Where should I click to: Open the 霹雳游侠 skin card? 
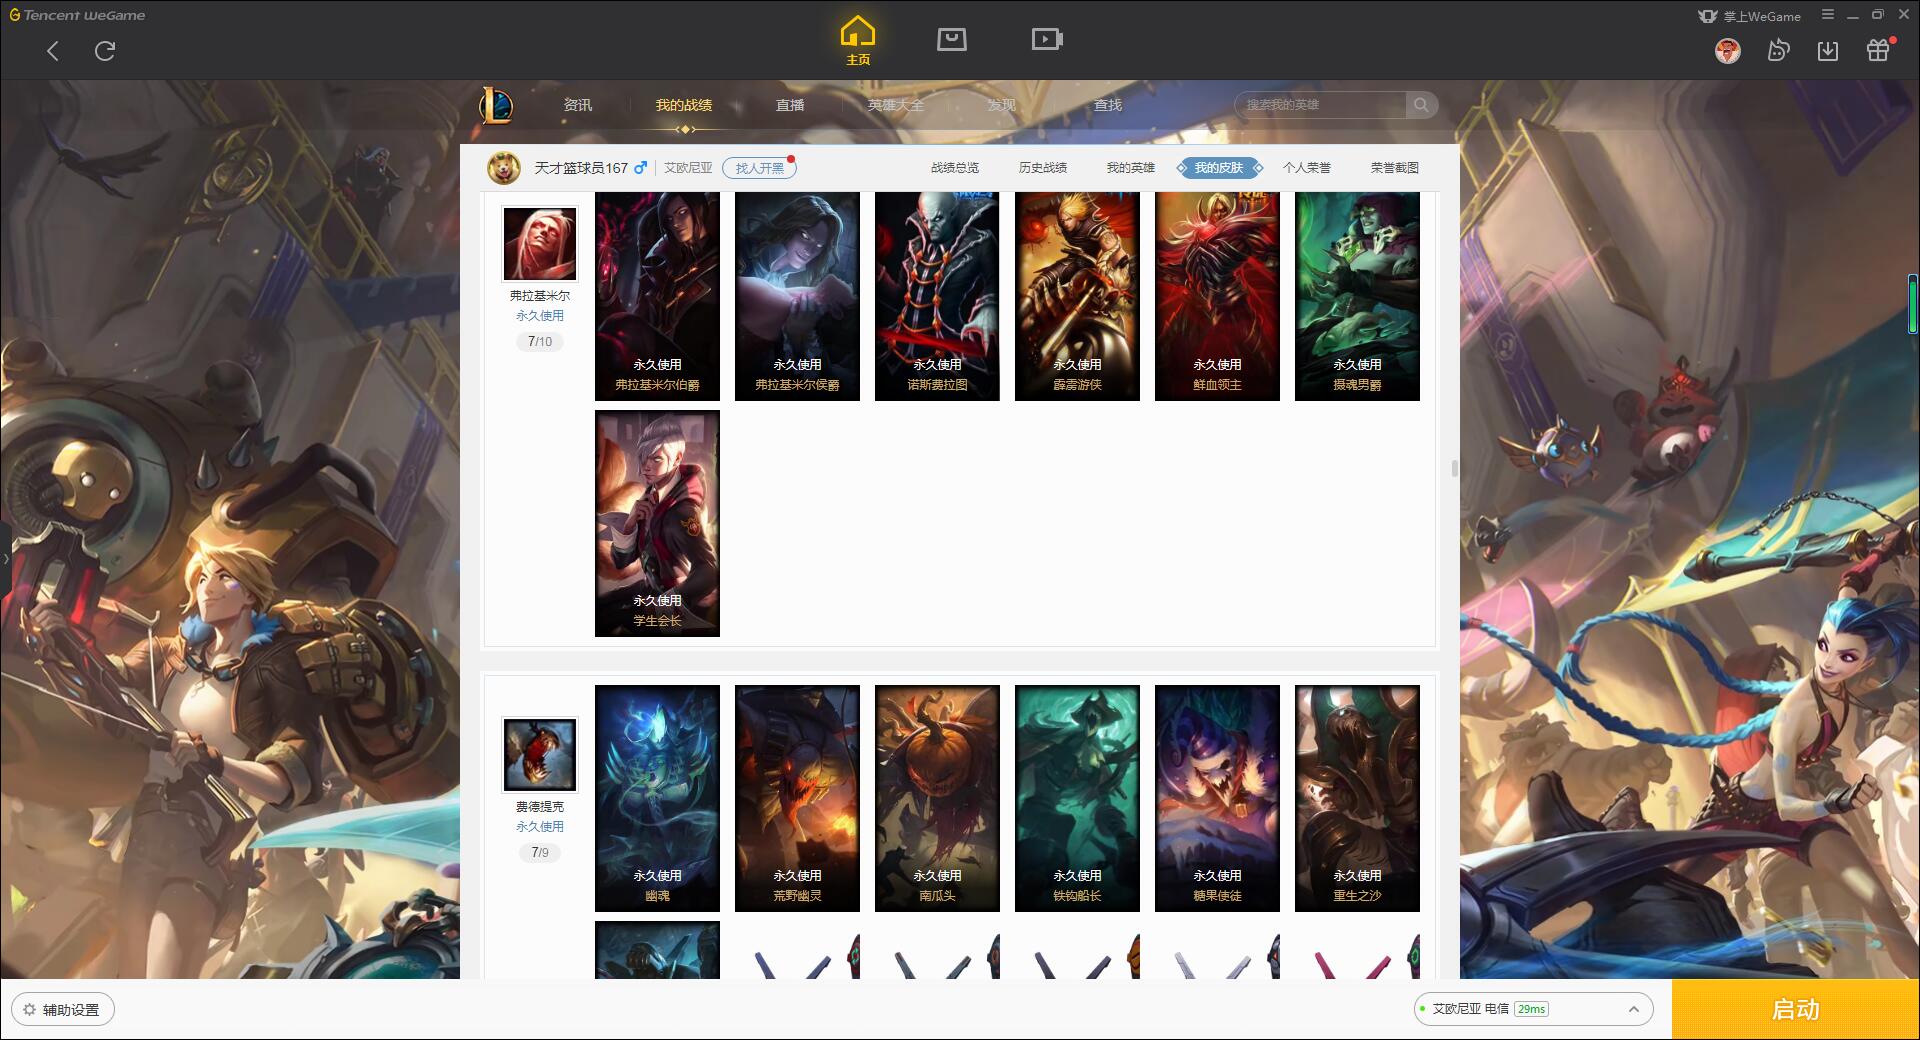coord(1077,296)
